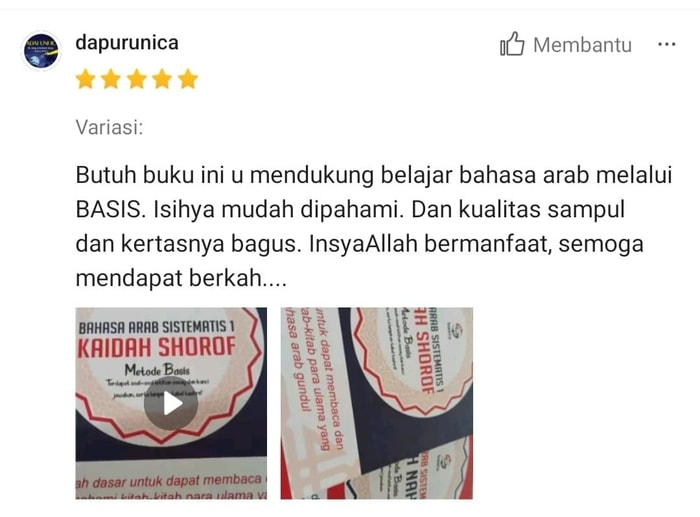Click the third yellow rating star
The height and width of the screenshot is (517, 700).
(x=137, y=79)
